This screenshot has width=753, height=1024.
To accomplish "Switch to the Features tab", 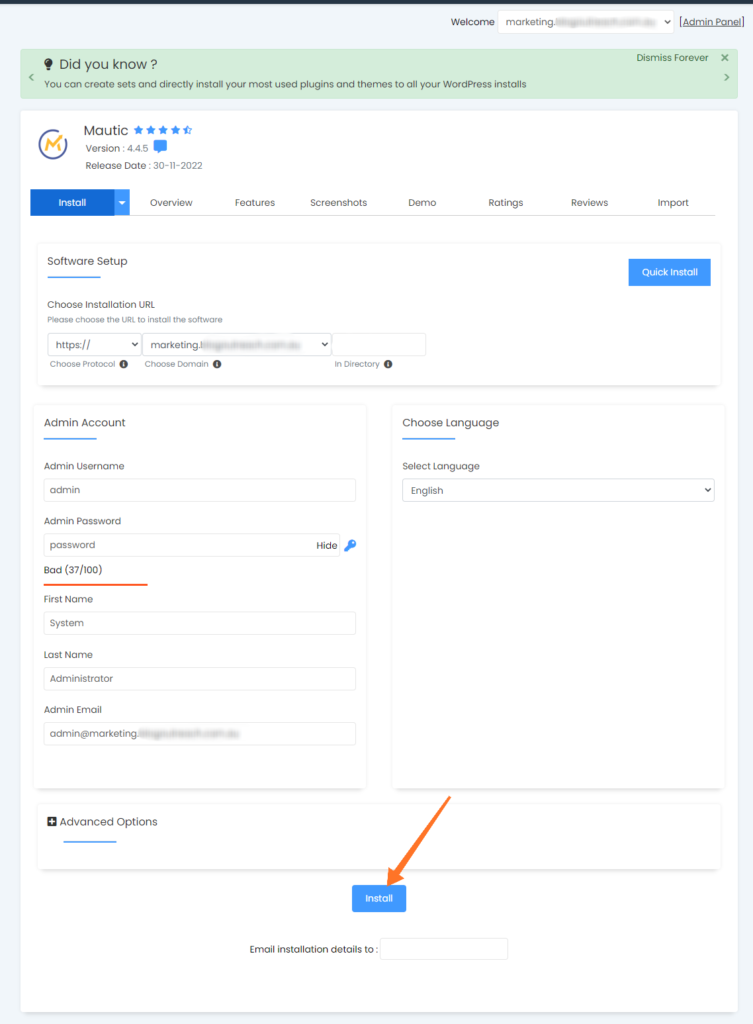I will tap(255, 202).
